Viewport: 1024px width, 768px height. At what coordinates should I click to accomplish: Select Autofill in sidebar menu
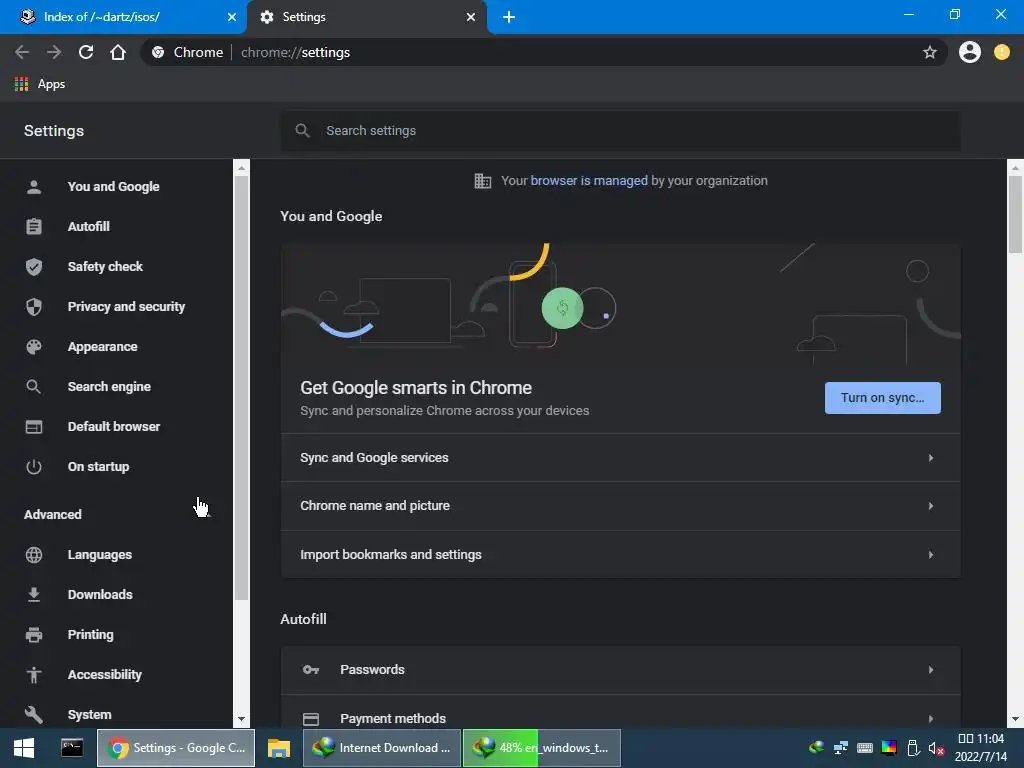(89, 227)
